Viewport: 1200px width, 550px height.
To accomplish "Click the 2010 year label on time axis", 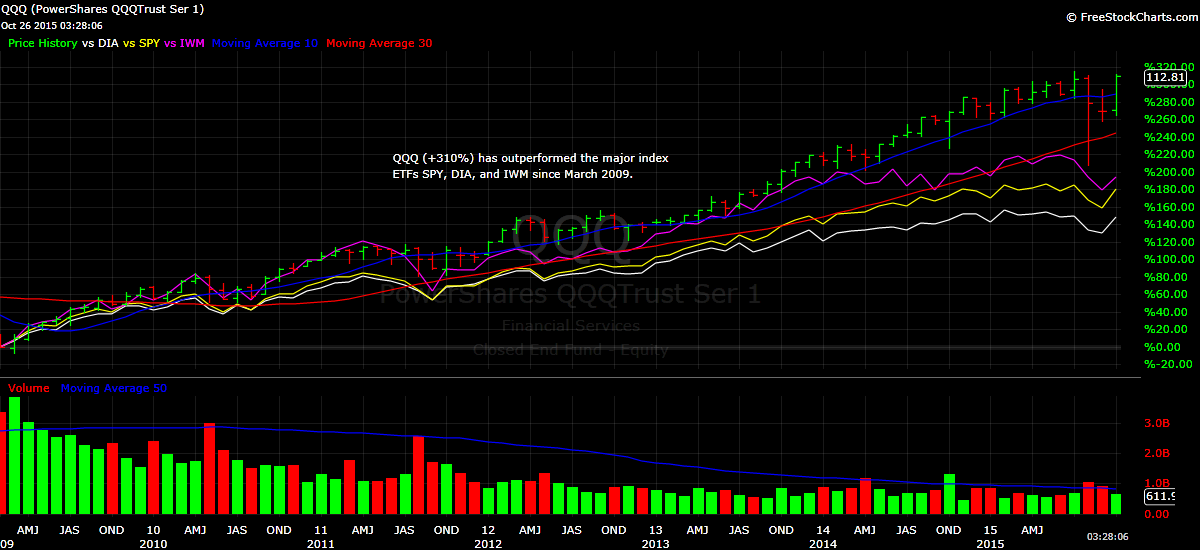I will click(x=153, y=544).
